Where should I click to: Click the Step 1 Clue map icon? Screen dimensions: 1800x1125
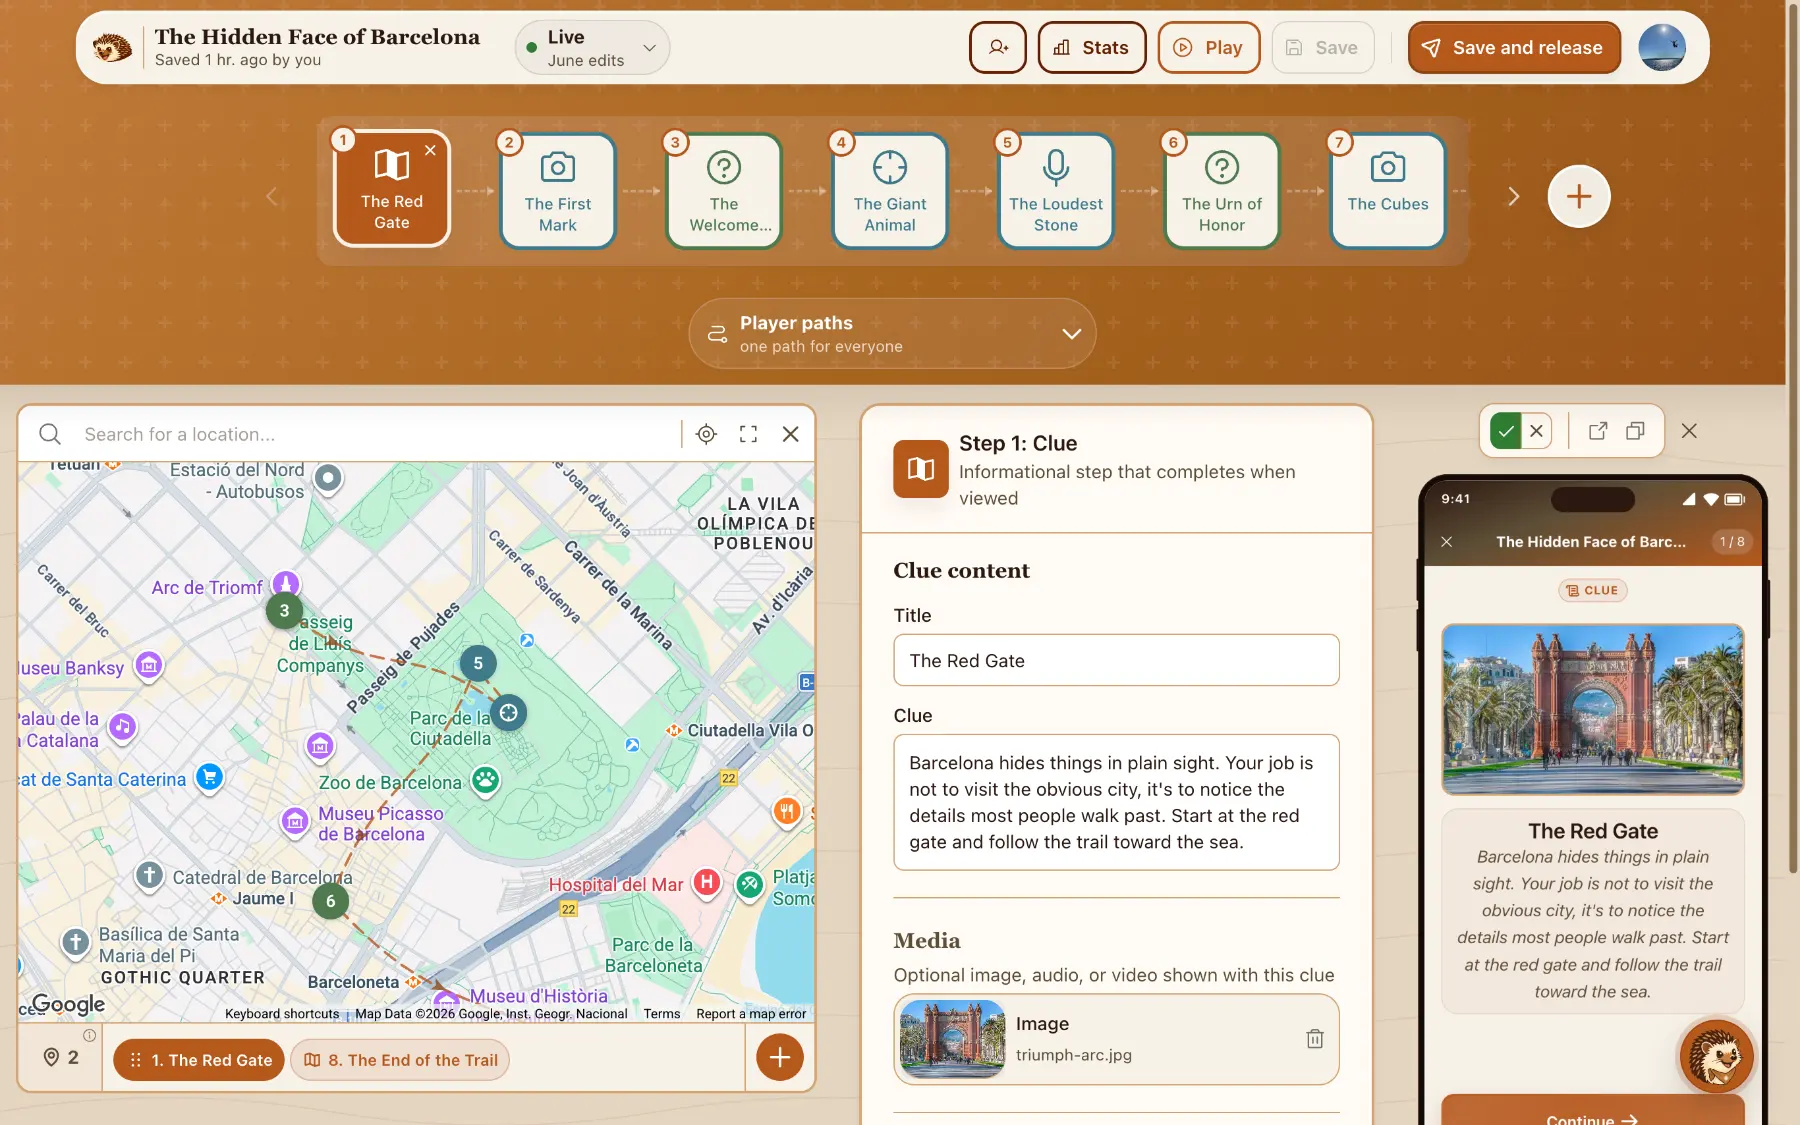[x=920, y=468]
